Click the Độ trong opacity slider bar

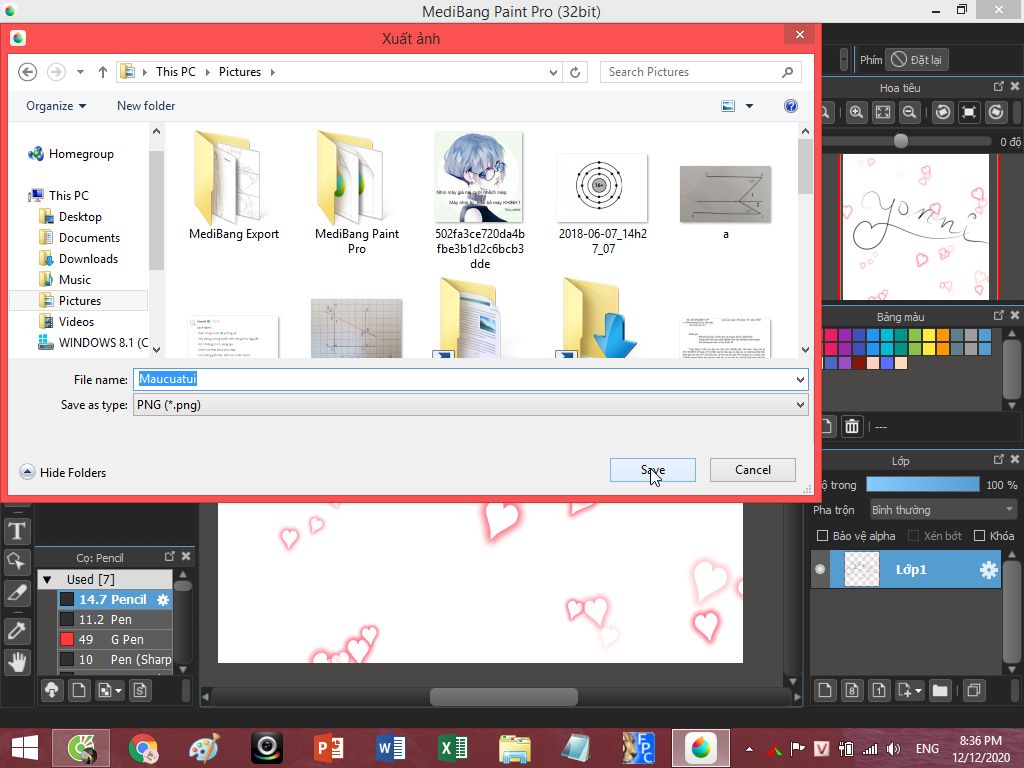[x=922, y=484]
